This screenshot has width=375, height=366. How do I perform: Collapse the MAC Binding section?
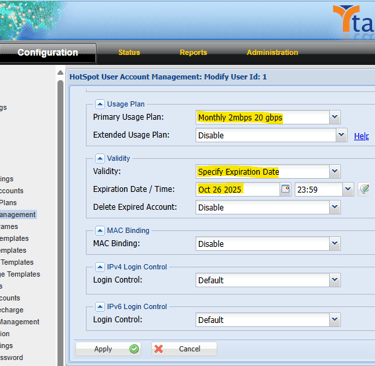tap(100, 230)
